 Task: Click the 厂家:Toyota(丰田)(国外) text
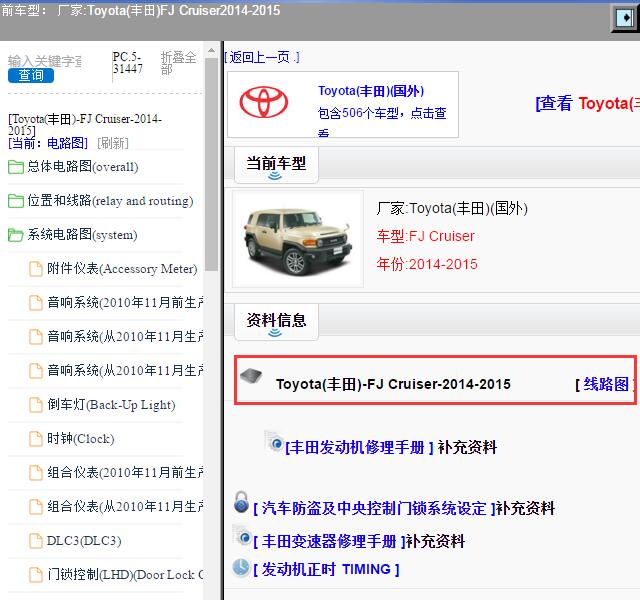(x=452, y=209)
